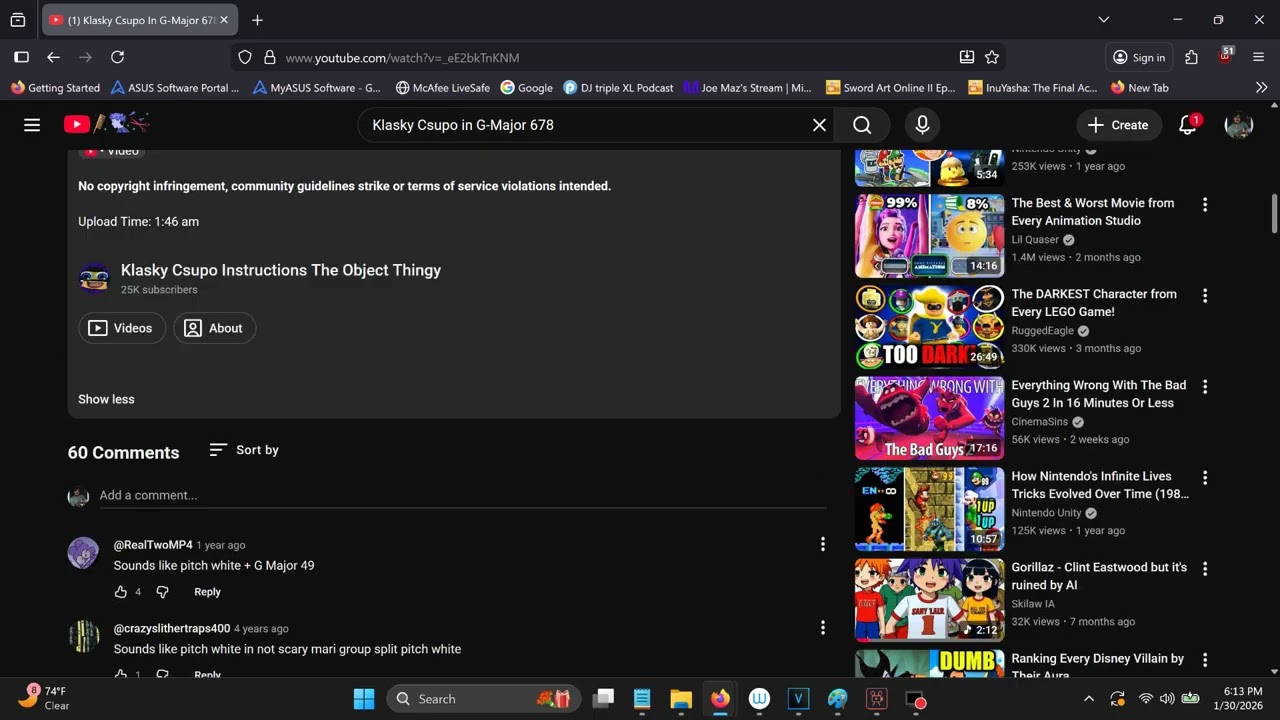
Task: Click the Firefox Sign in button
Action: pyautogui.click(x=1139, y=58)
